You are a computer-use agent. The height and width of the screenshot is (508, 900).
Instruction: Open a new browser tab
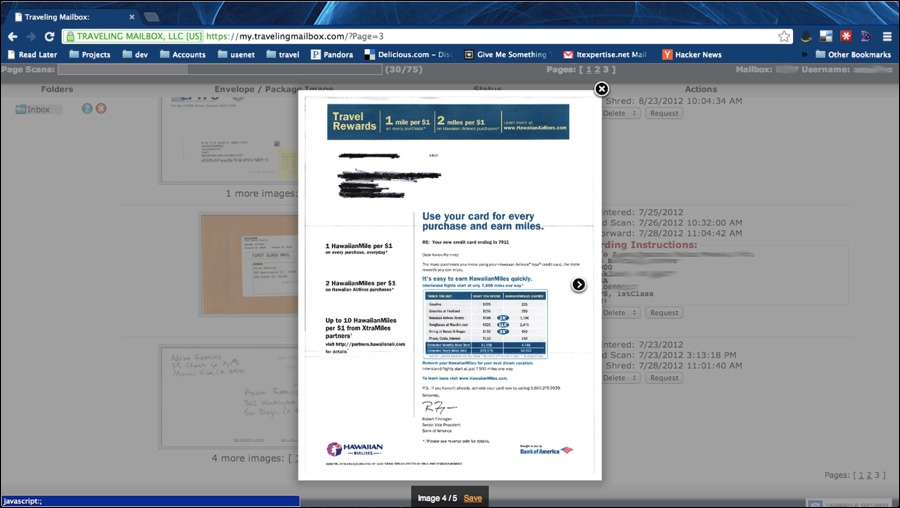click(x=152, y=17)
